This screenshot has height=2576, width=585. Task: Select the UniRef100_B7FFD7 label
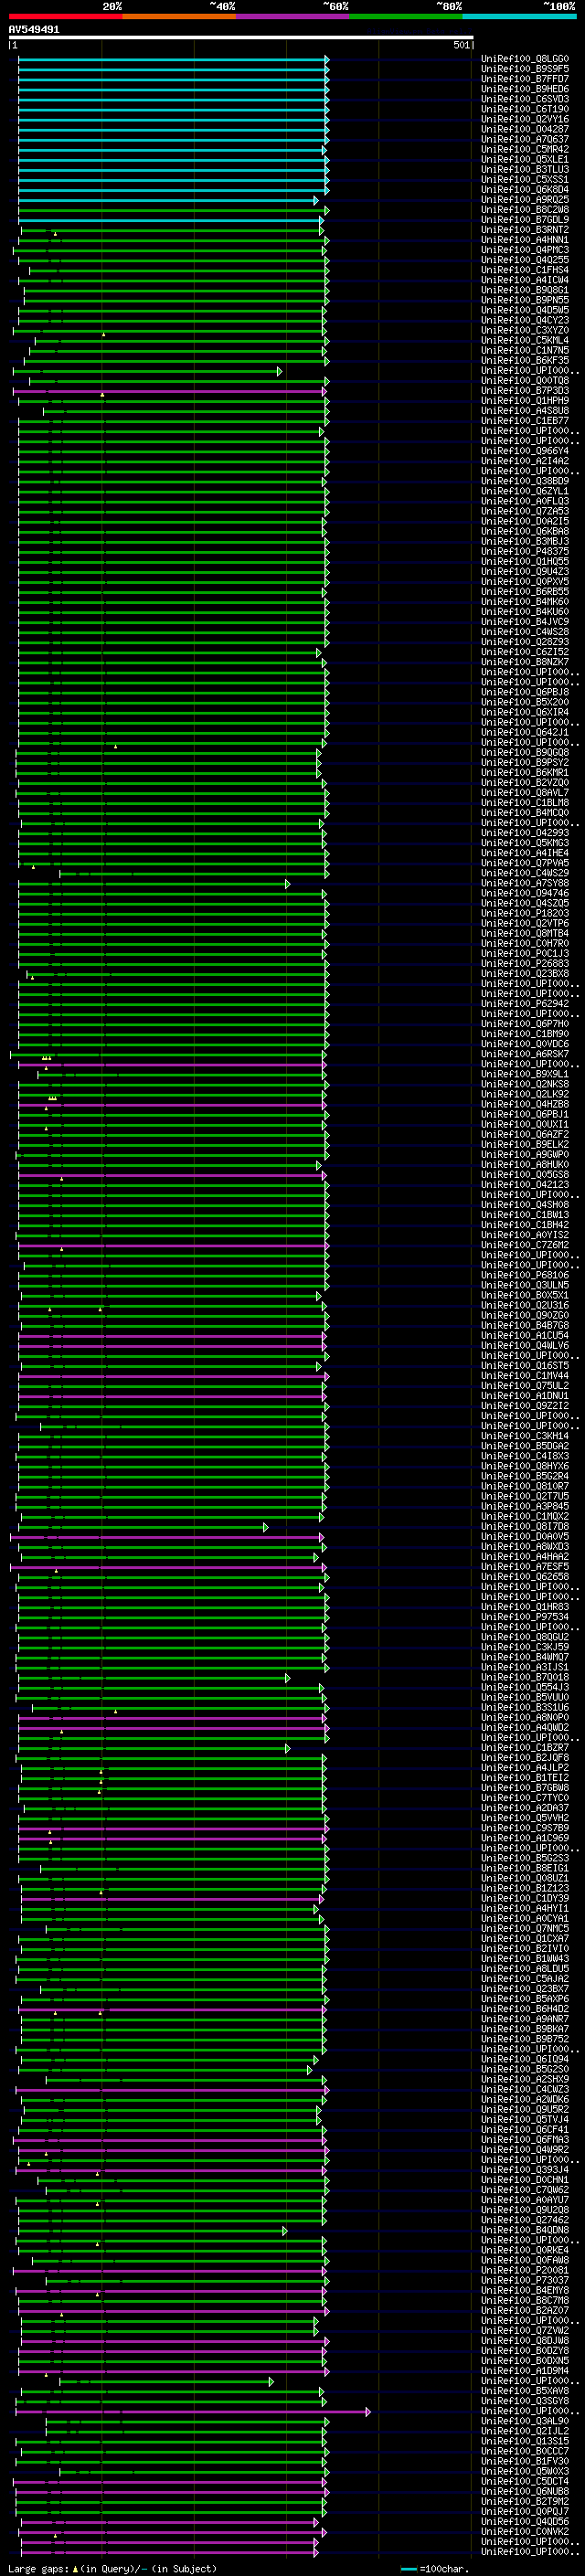[x=525, y=79]
